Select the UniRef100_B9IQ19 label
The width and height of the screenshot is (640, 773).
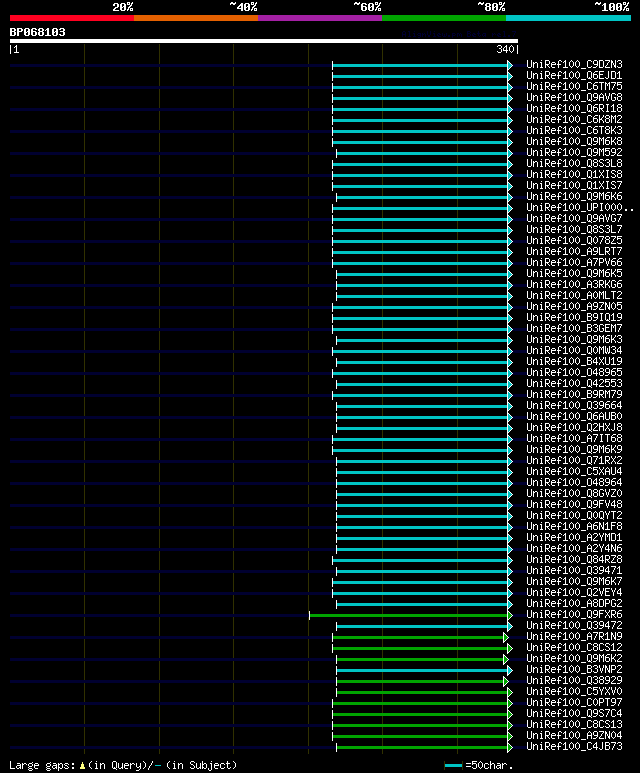point(574,317)
